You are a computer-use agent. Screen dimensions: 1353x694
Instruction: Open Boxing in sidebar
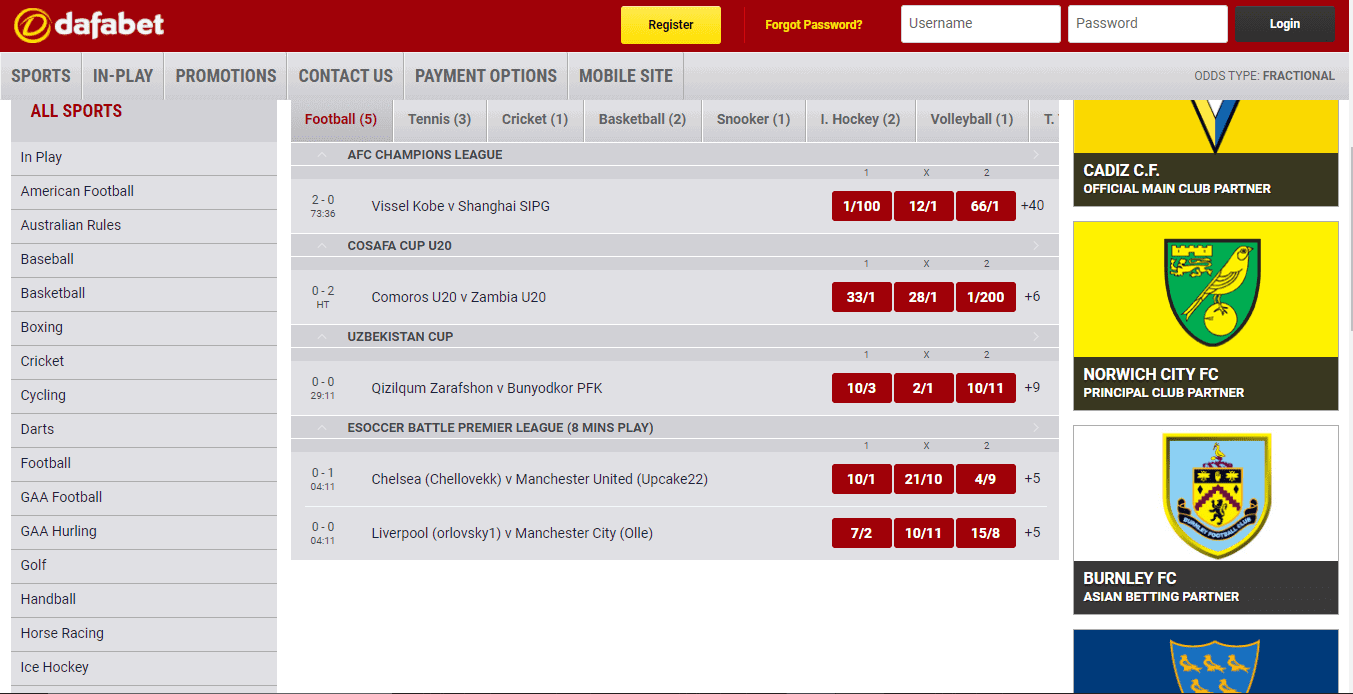(144, 327)
